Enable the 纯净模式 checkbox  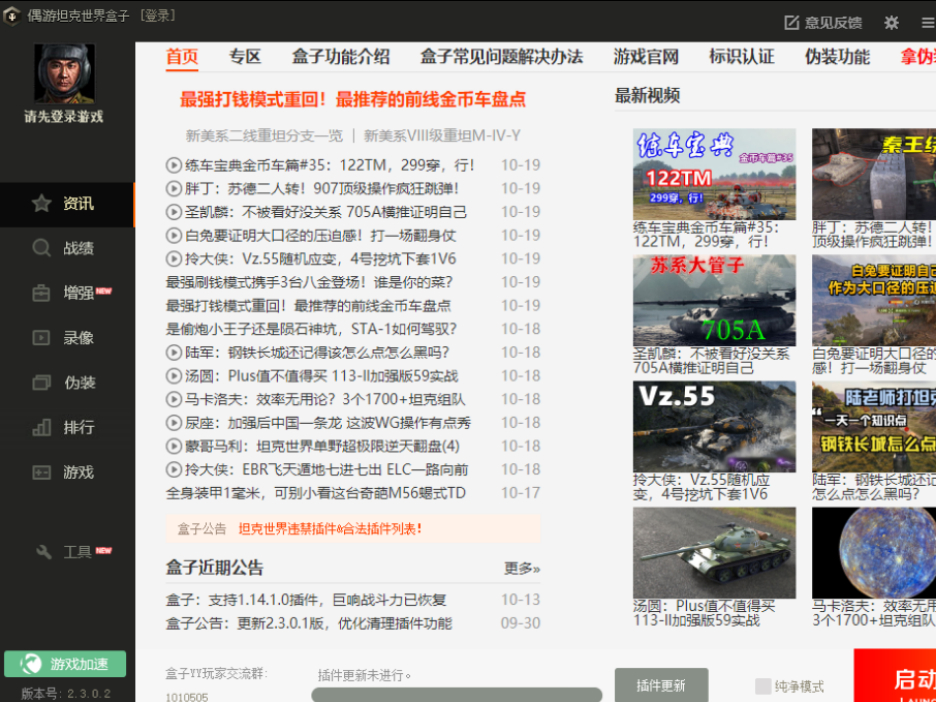(x=762, y=686)
